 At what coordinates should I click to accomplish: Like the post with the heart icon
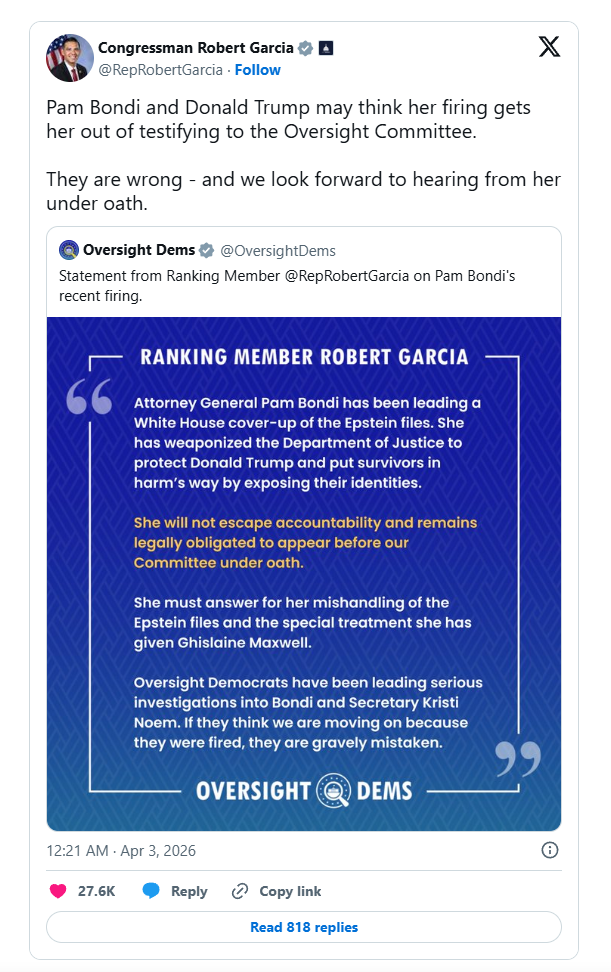click(58, 891)
